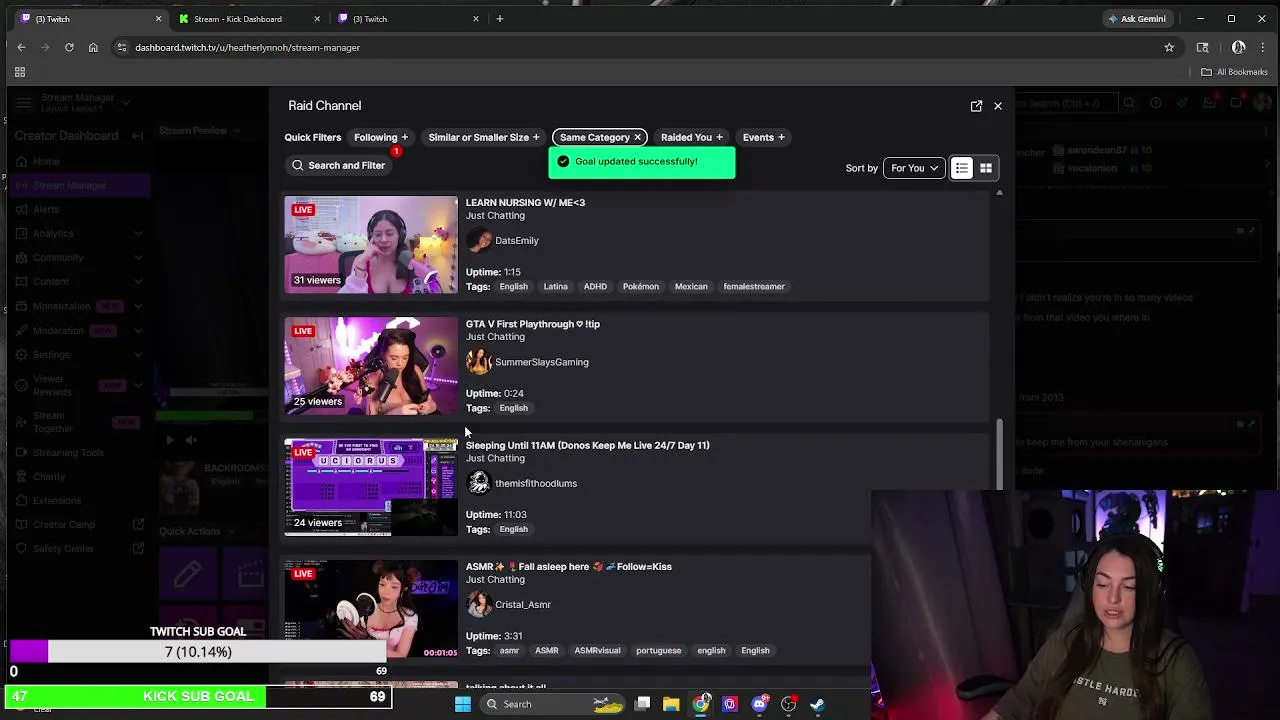Screen dimensions: 1280x720
Task: Switch to the third Twitch tab
Action: (406, 19)
